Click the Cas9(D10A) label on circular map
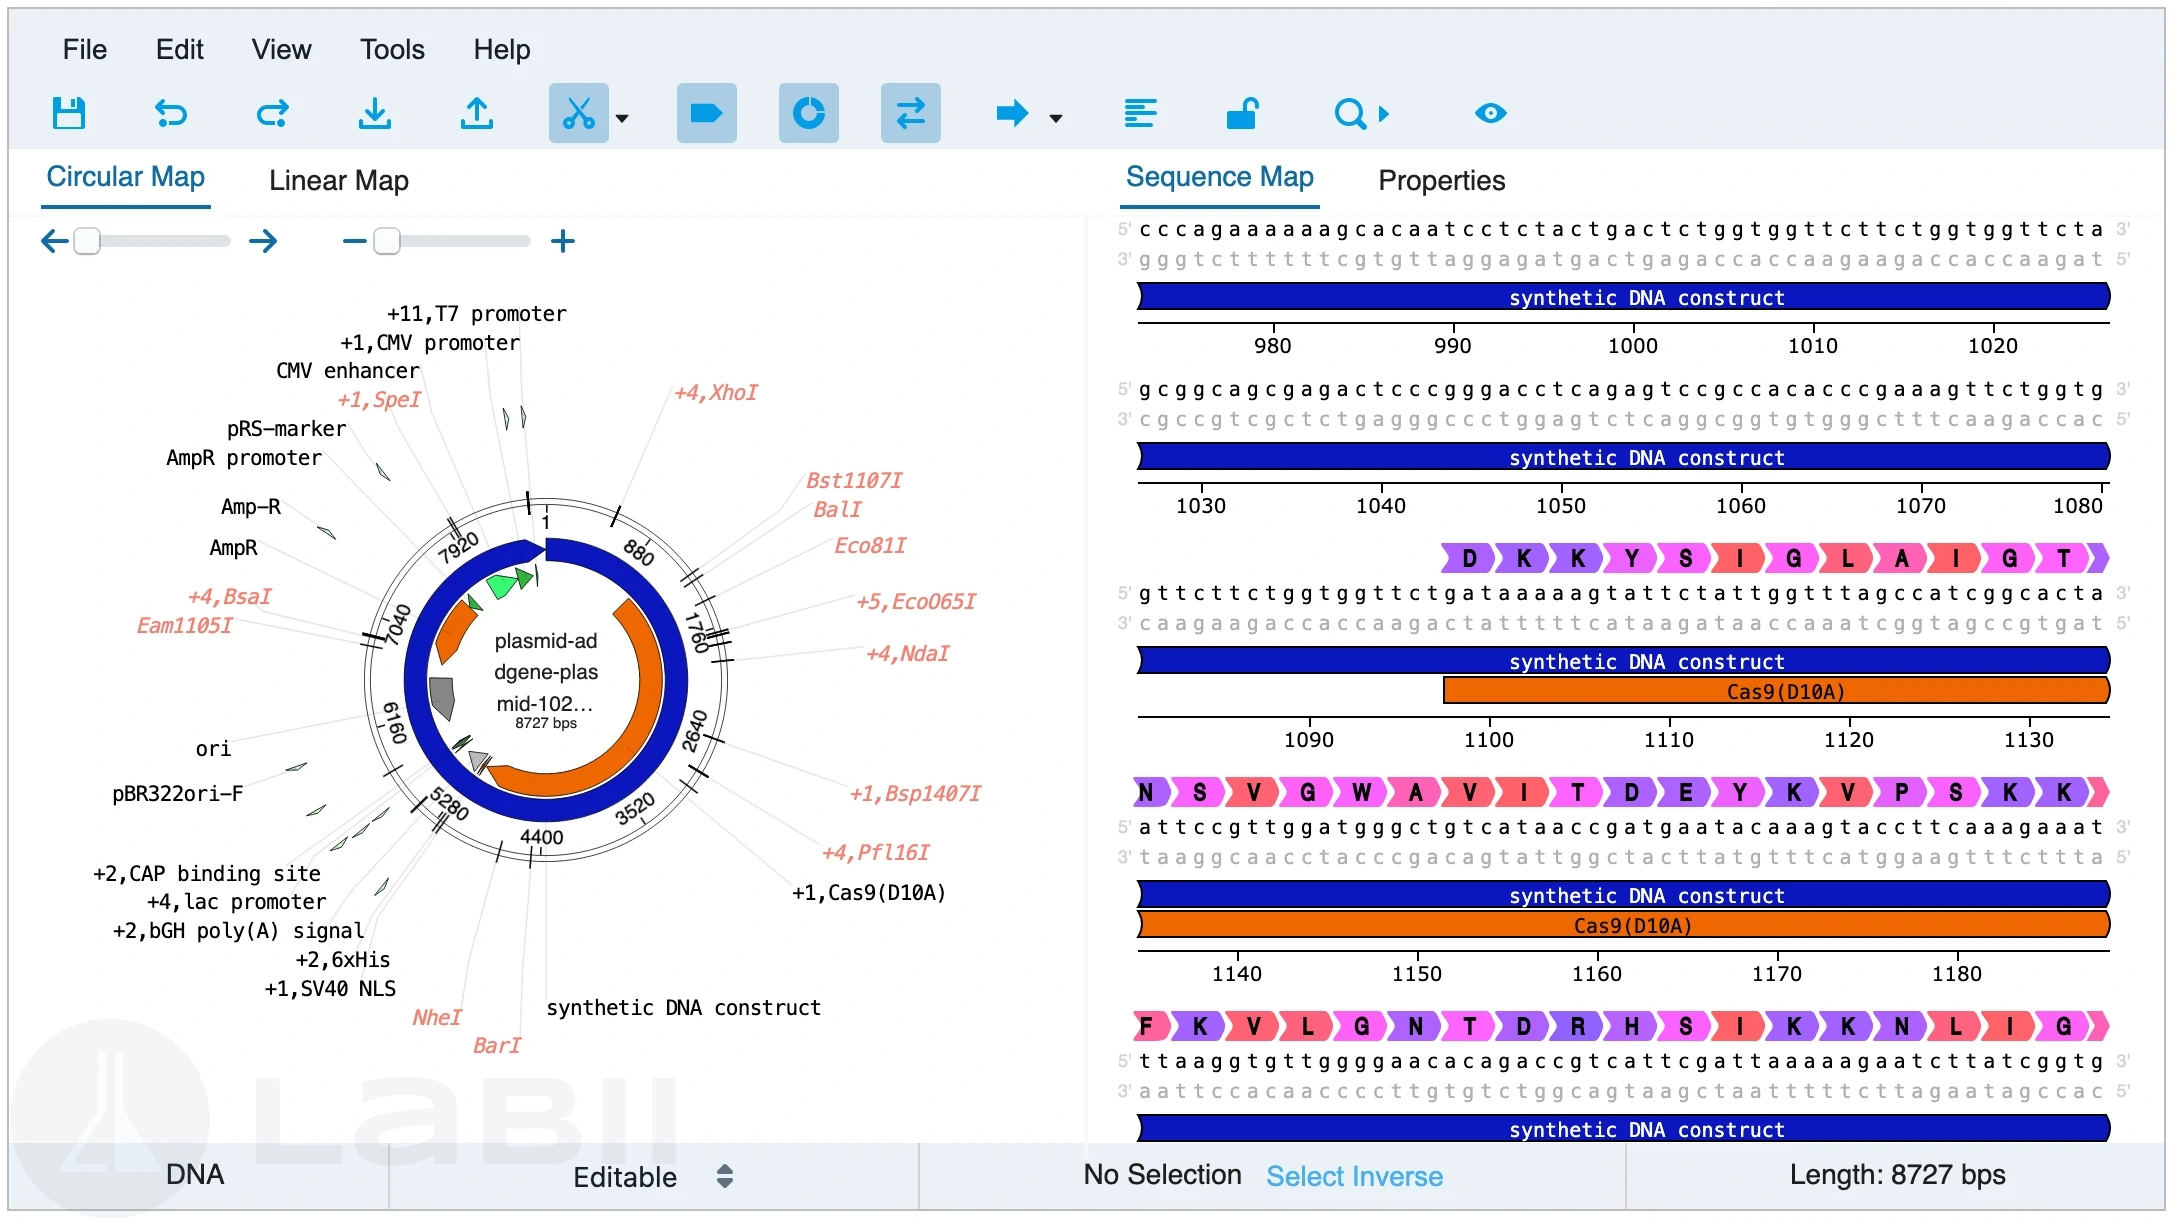Screen dimensions: 2176x1228 click(868, 892)
